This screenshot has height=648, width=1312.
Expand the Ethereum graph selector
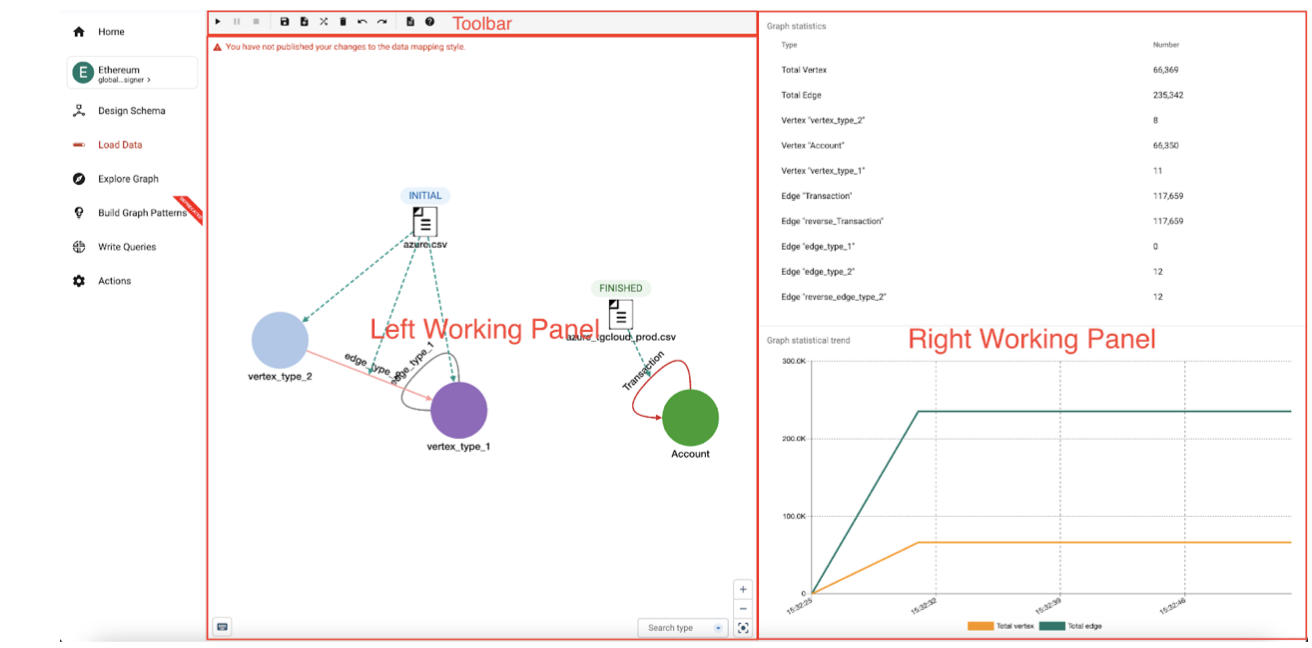pyautogui.click(x=132, y=73)
